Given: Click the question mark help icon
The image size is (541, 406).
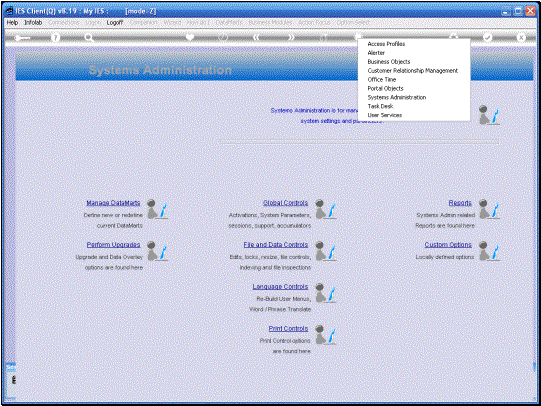Looking at the screenshot, I should [55, 38].
